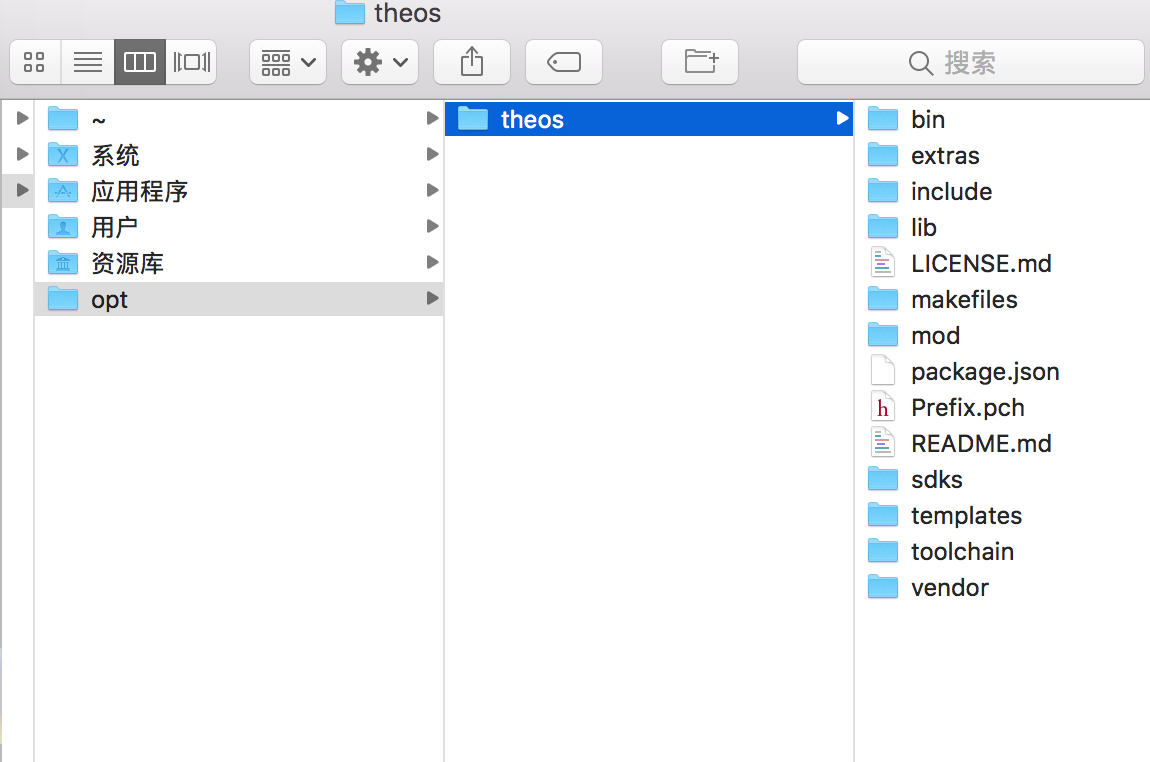Click the Prefix.pch header file icon

[x=882, y=407]
